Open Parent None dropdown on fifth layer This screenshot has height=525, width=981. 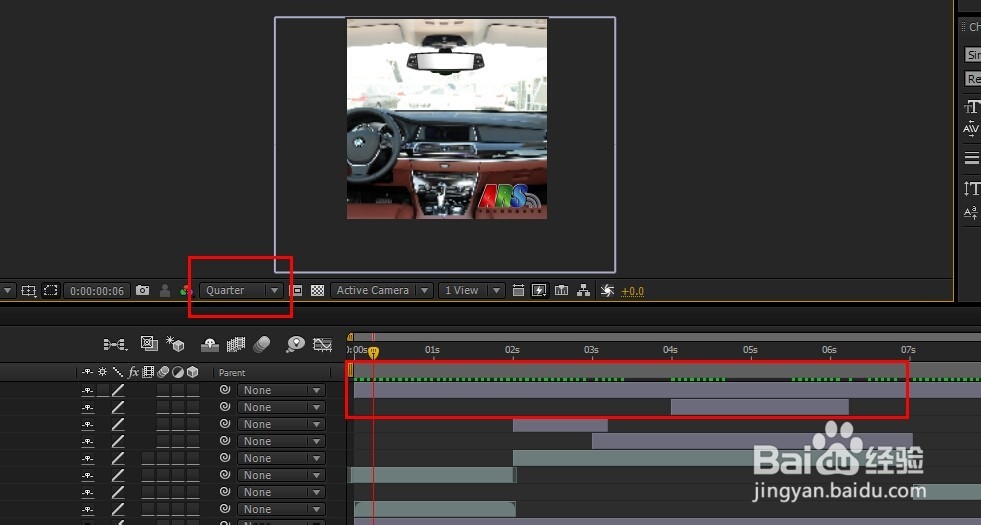[281, 458]
